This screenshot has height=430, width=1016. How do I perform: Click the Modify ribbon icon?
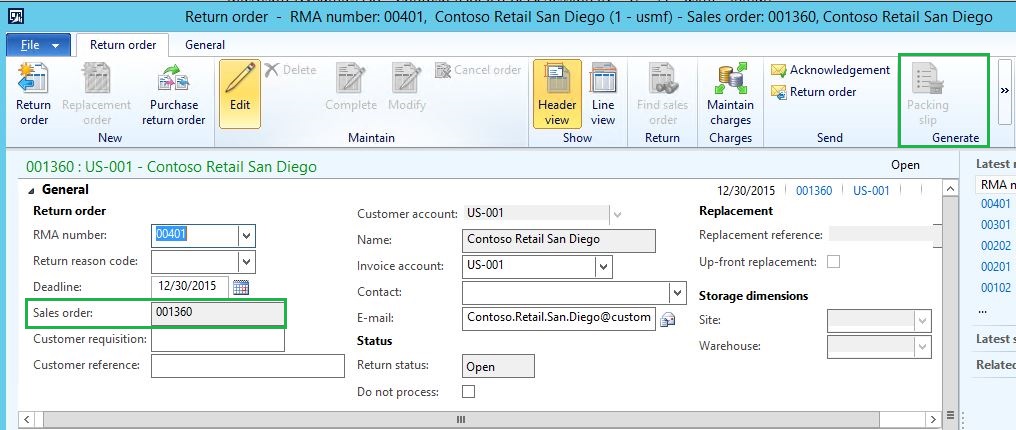(407, 88)
